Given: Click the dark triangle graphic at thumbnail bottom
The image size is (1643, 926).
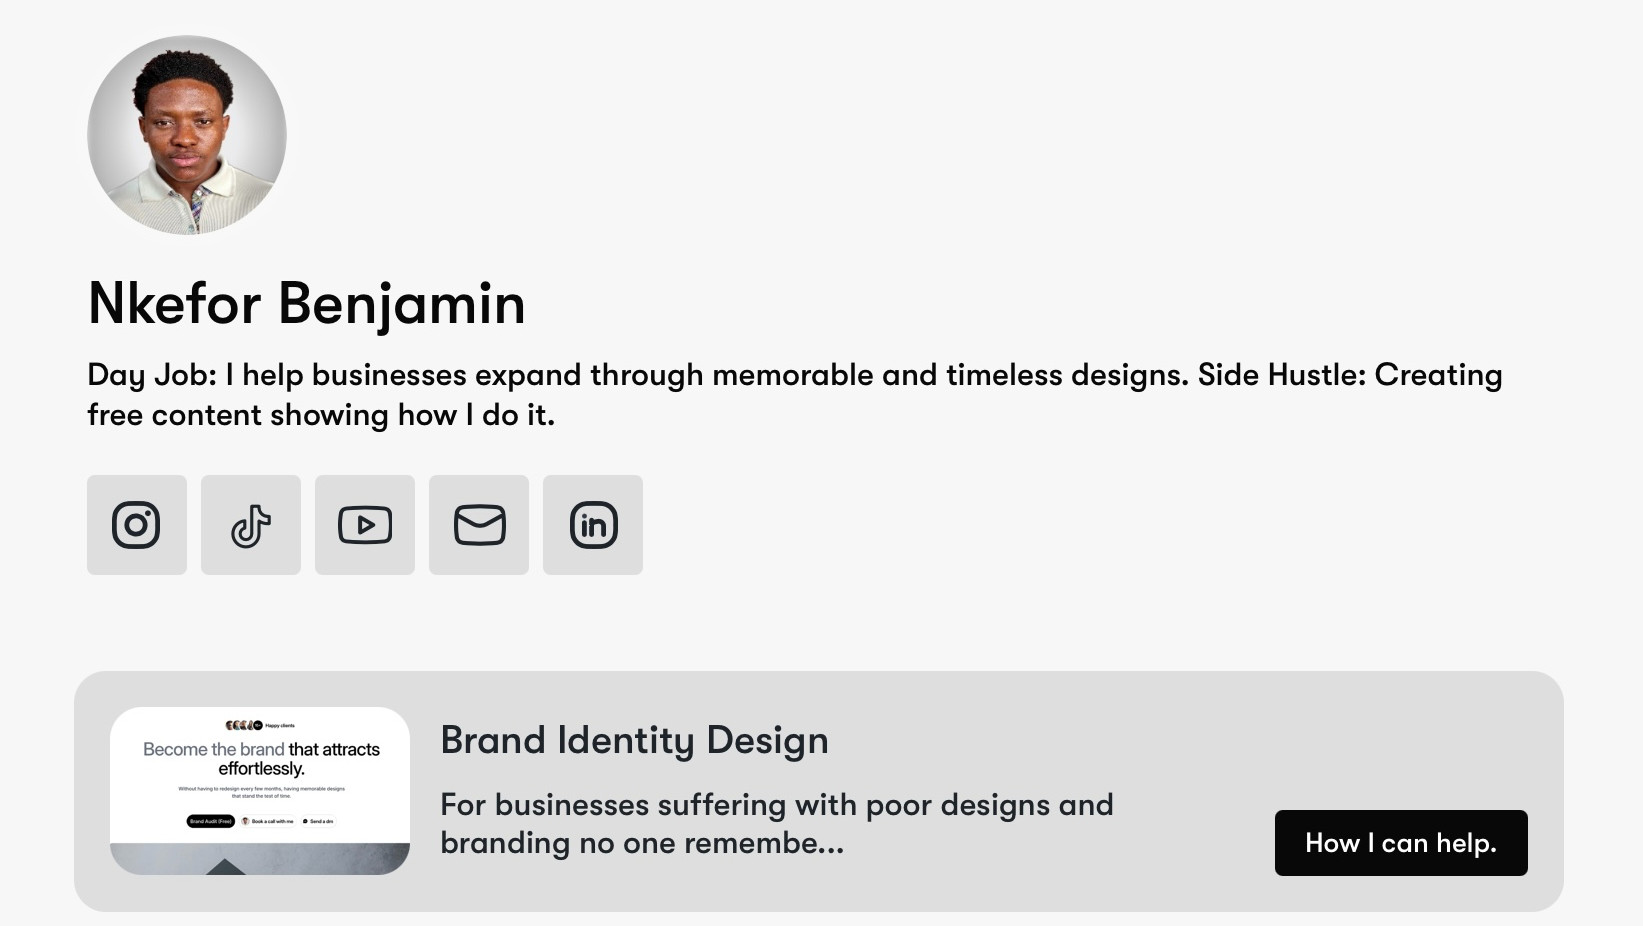Looking at the screenshot, I should [x=226, y=867].
